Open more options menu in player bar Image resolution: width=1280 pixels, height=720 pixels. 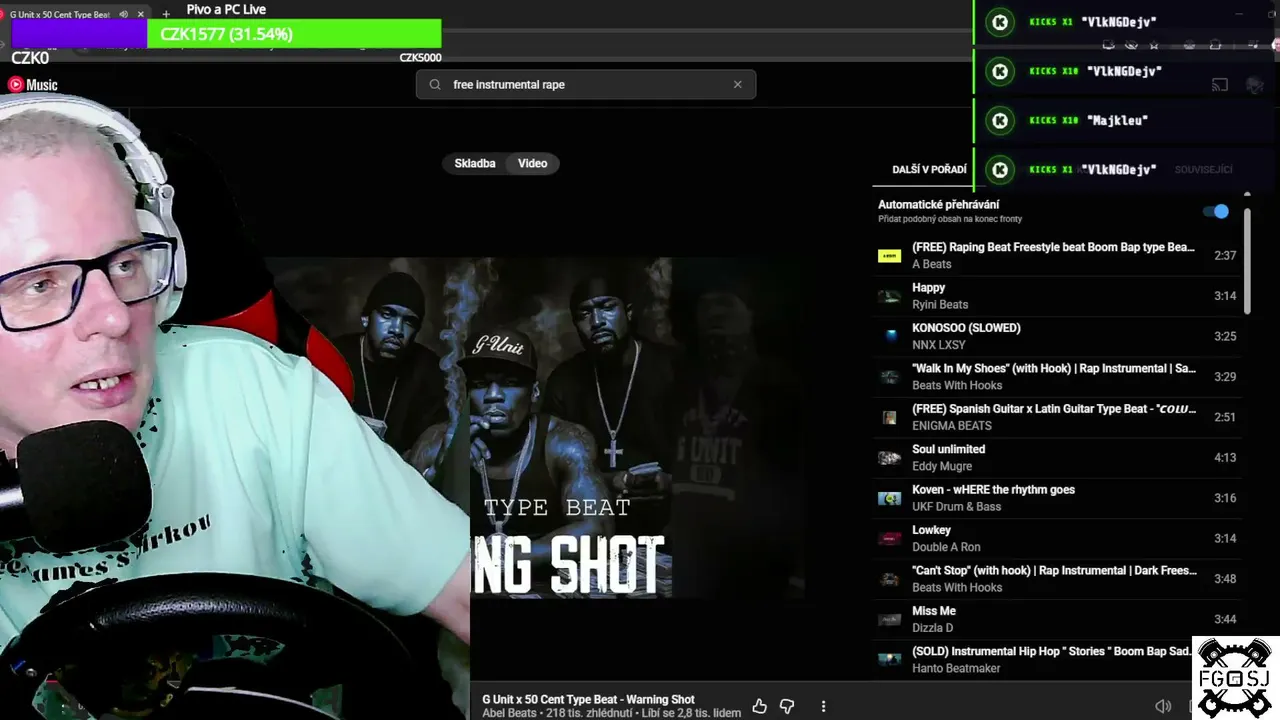[x=823, y=706]
